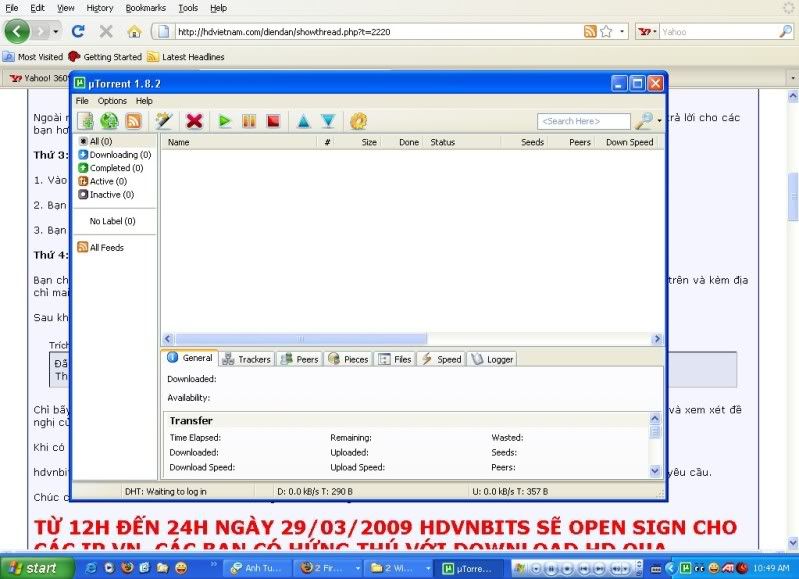Switch to the Trackers tab

pos(247,359)
